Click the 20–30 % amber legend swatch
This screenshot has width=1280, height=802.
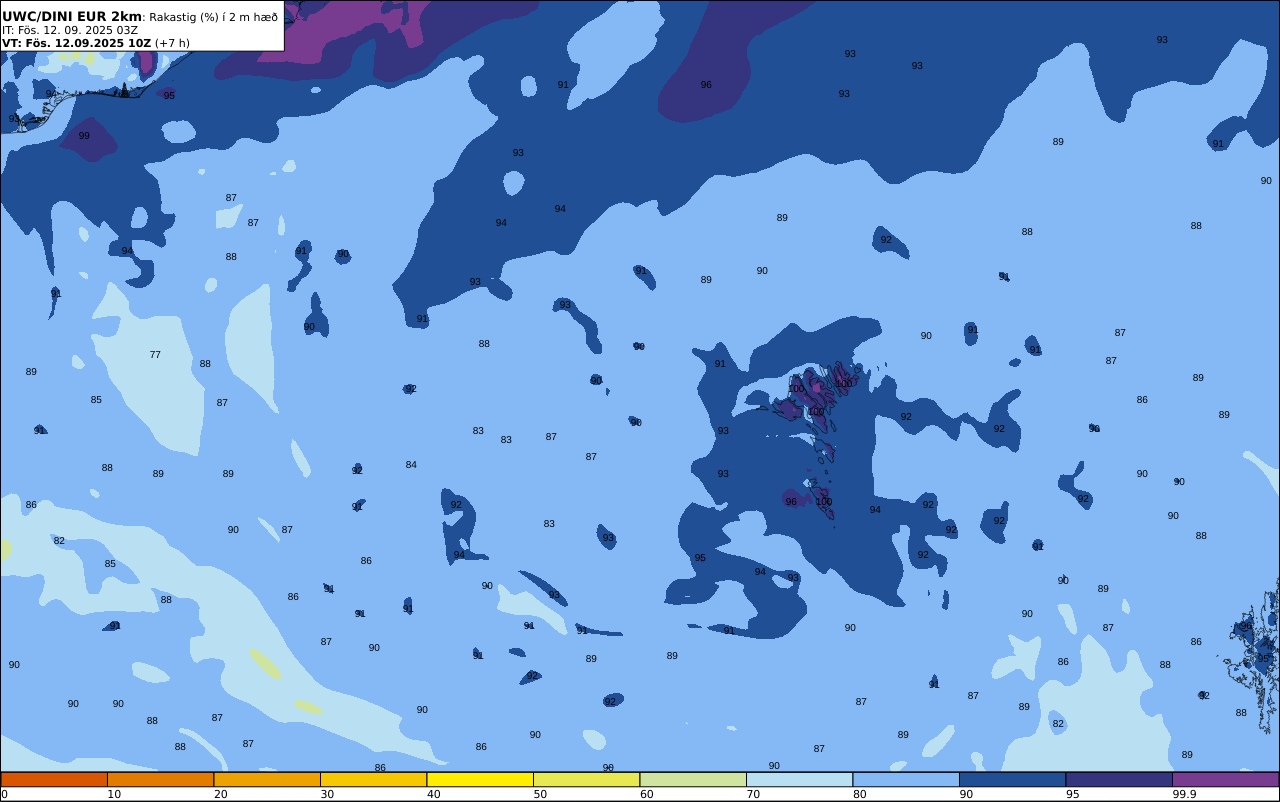tap(267, 779)
